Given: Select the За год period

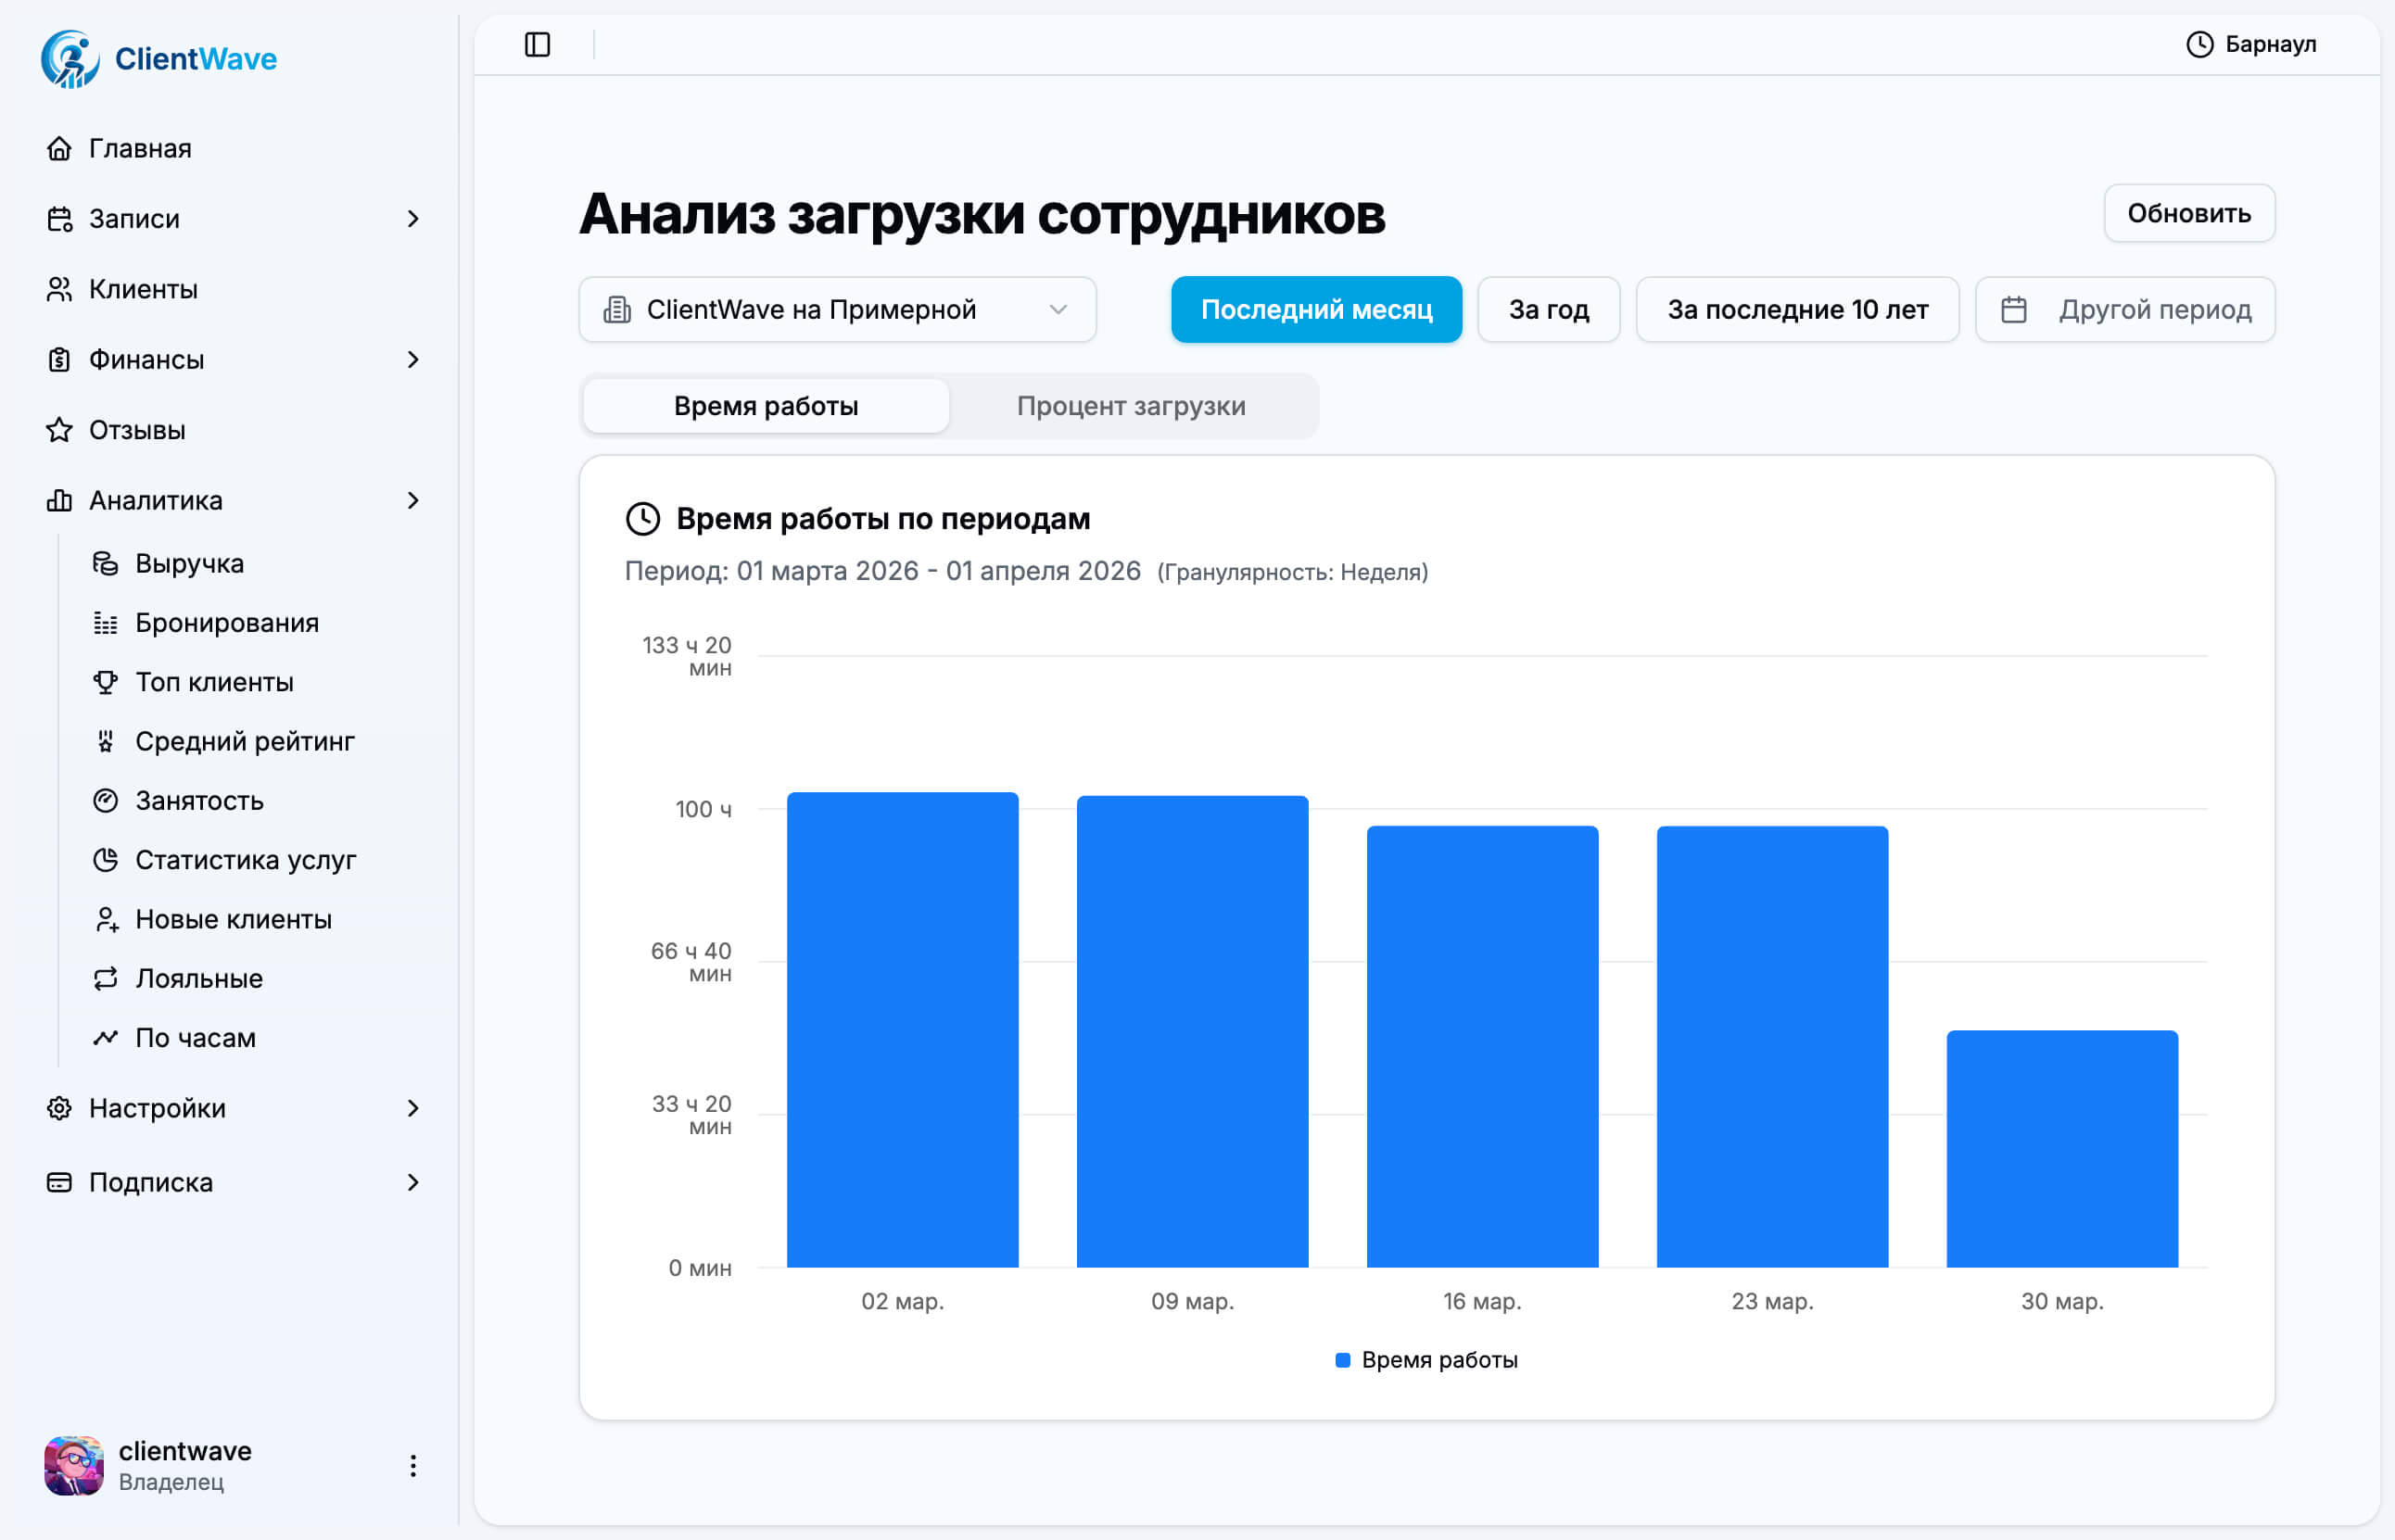Looking at the screenshot, I should pos(1548,309).
